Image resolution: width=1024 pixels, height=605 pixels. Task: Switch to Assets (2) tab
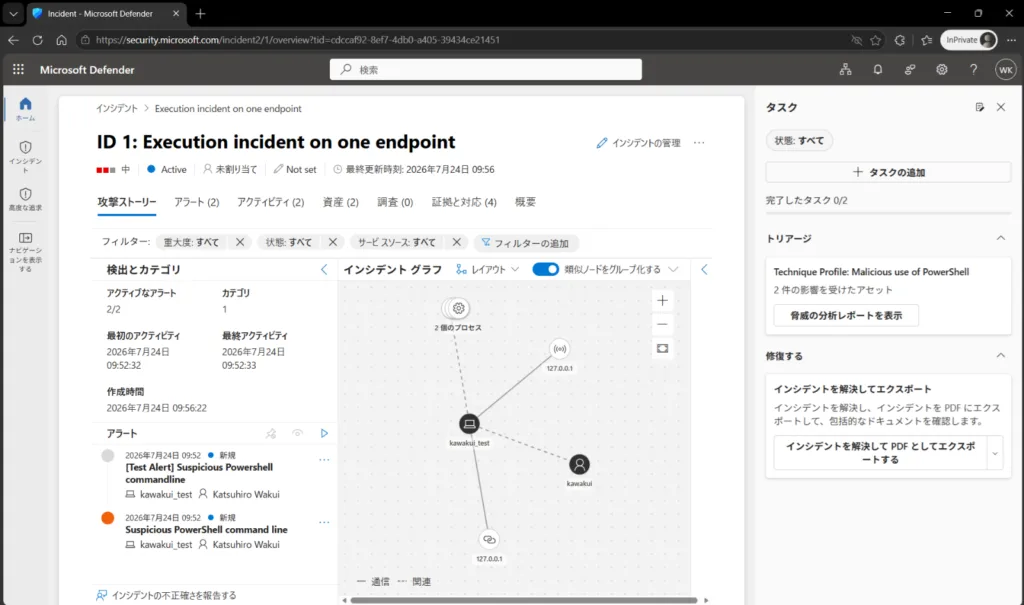pyautogui.click(x=341, y=203)
